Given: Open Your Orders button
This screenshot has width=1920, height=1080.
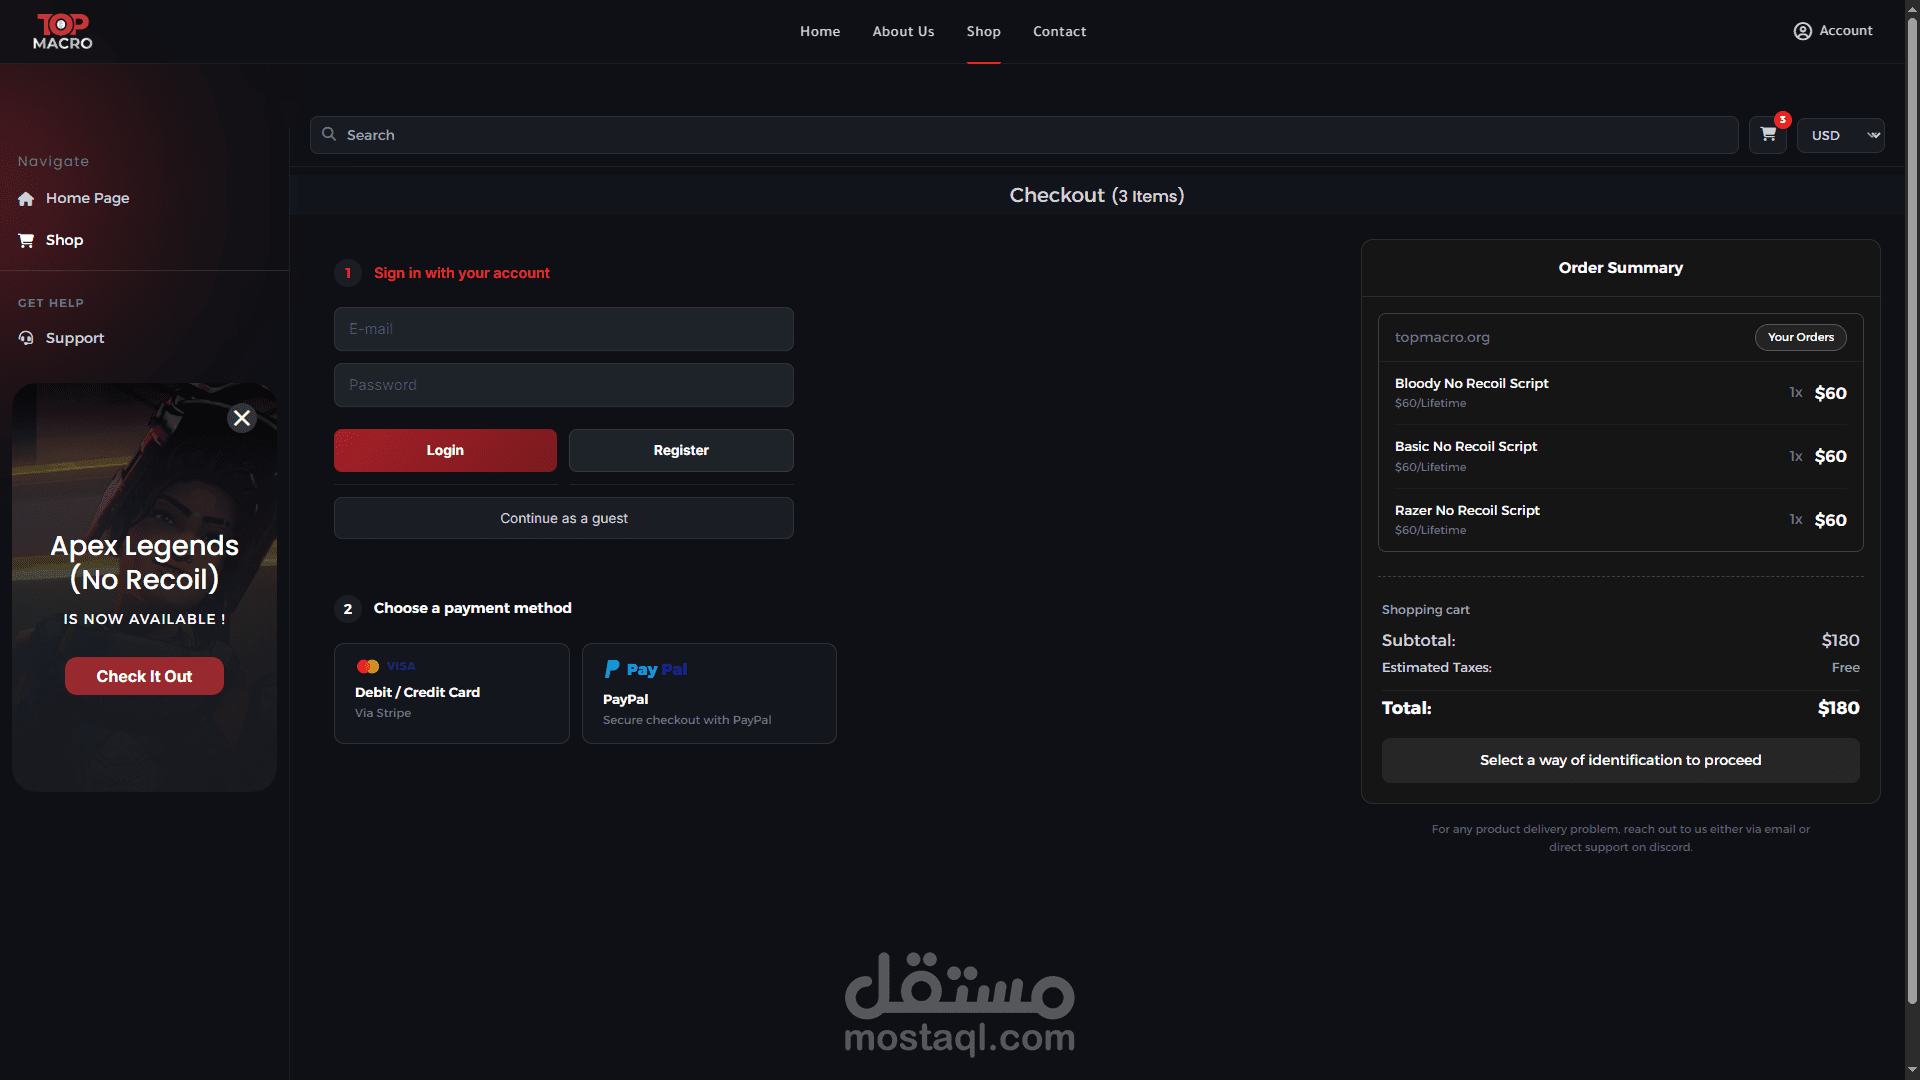Looking at the screenshot, I should point(1801,337).
